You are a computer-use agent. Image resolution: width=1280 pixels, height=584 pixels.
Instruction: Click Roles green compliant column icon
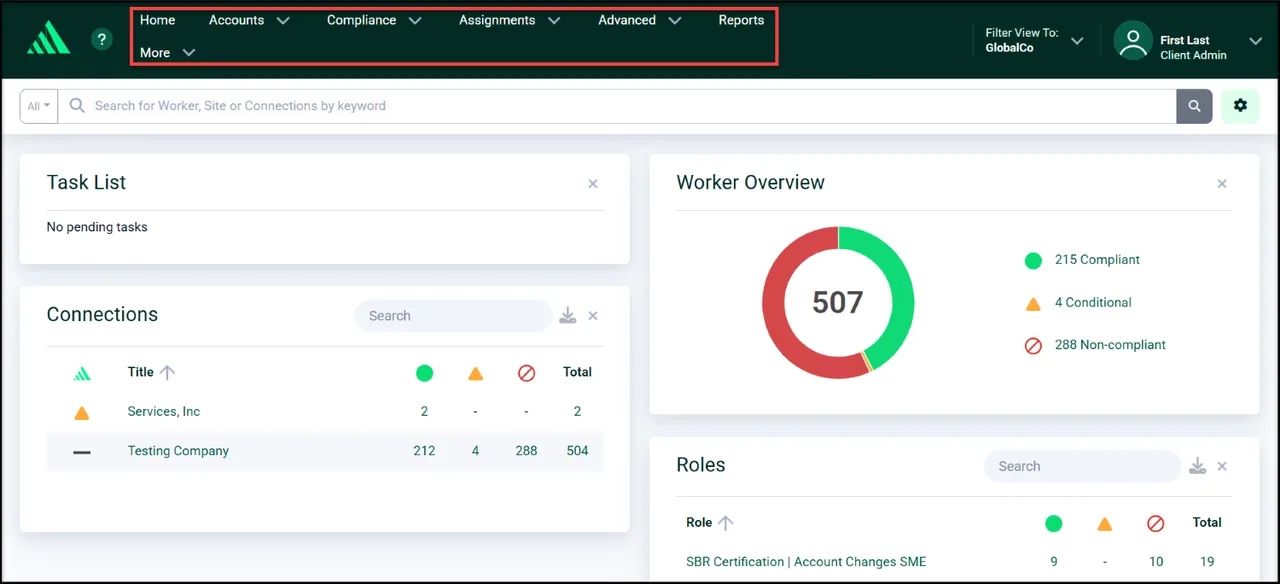(x=1053, y=523)
